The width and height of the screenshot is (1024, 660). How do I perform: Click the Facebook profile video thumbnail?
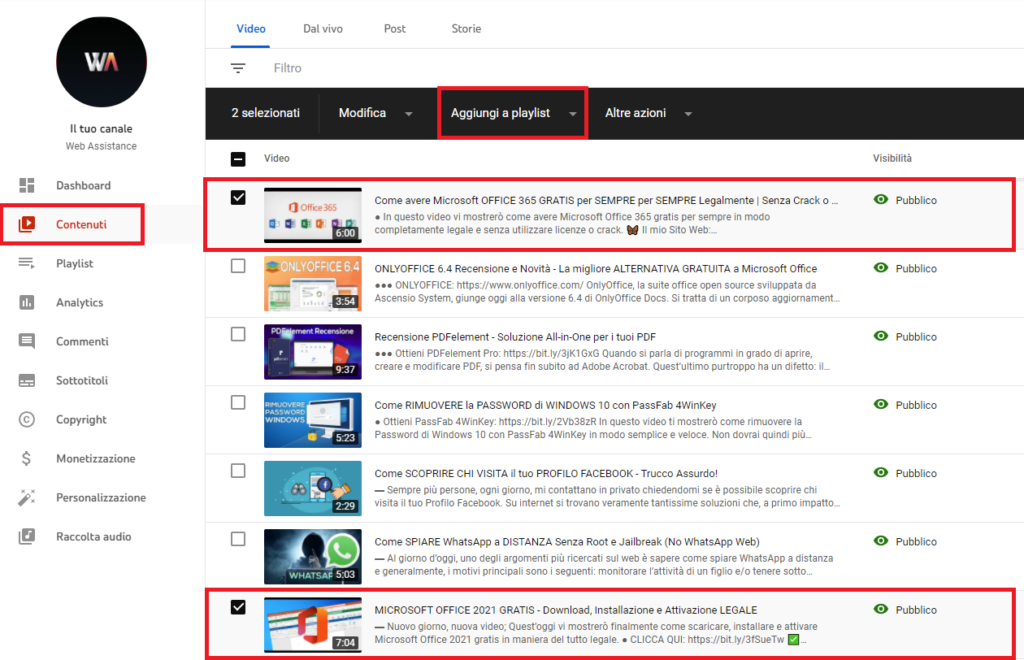(313, 488)
